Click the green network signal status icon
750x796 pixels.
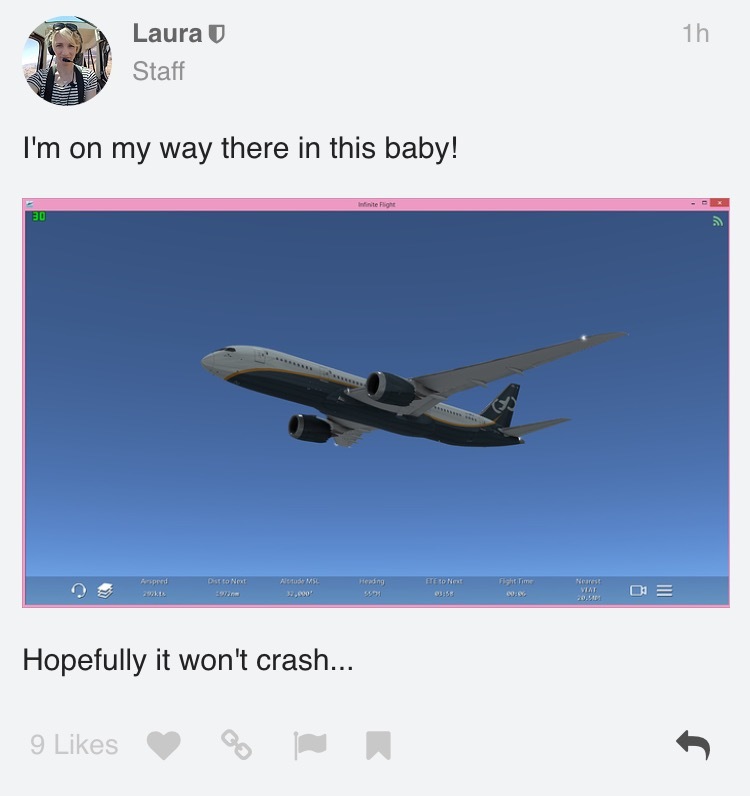[x=718, y=221]
